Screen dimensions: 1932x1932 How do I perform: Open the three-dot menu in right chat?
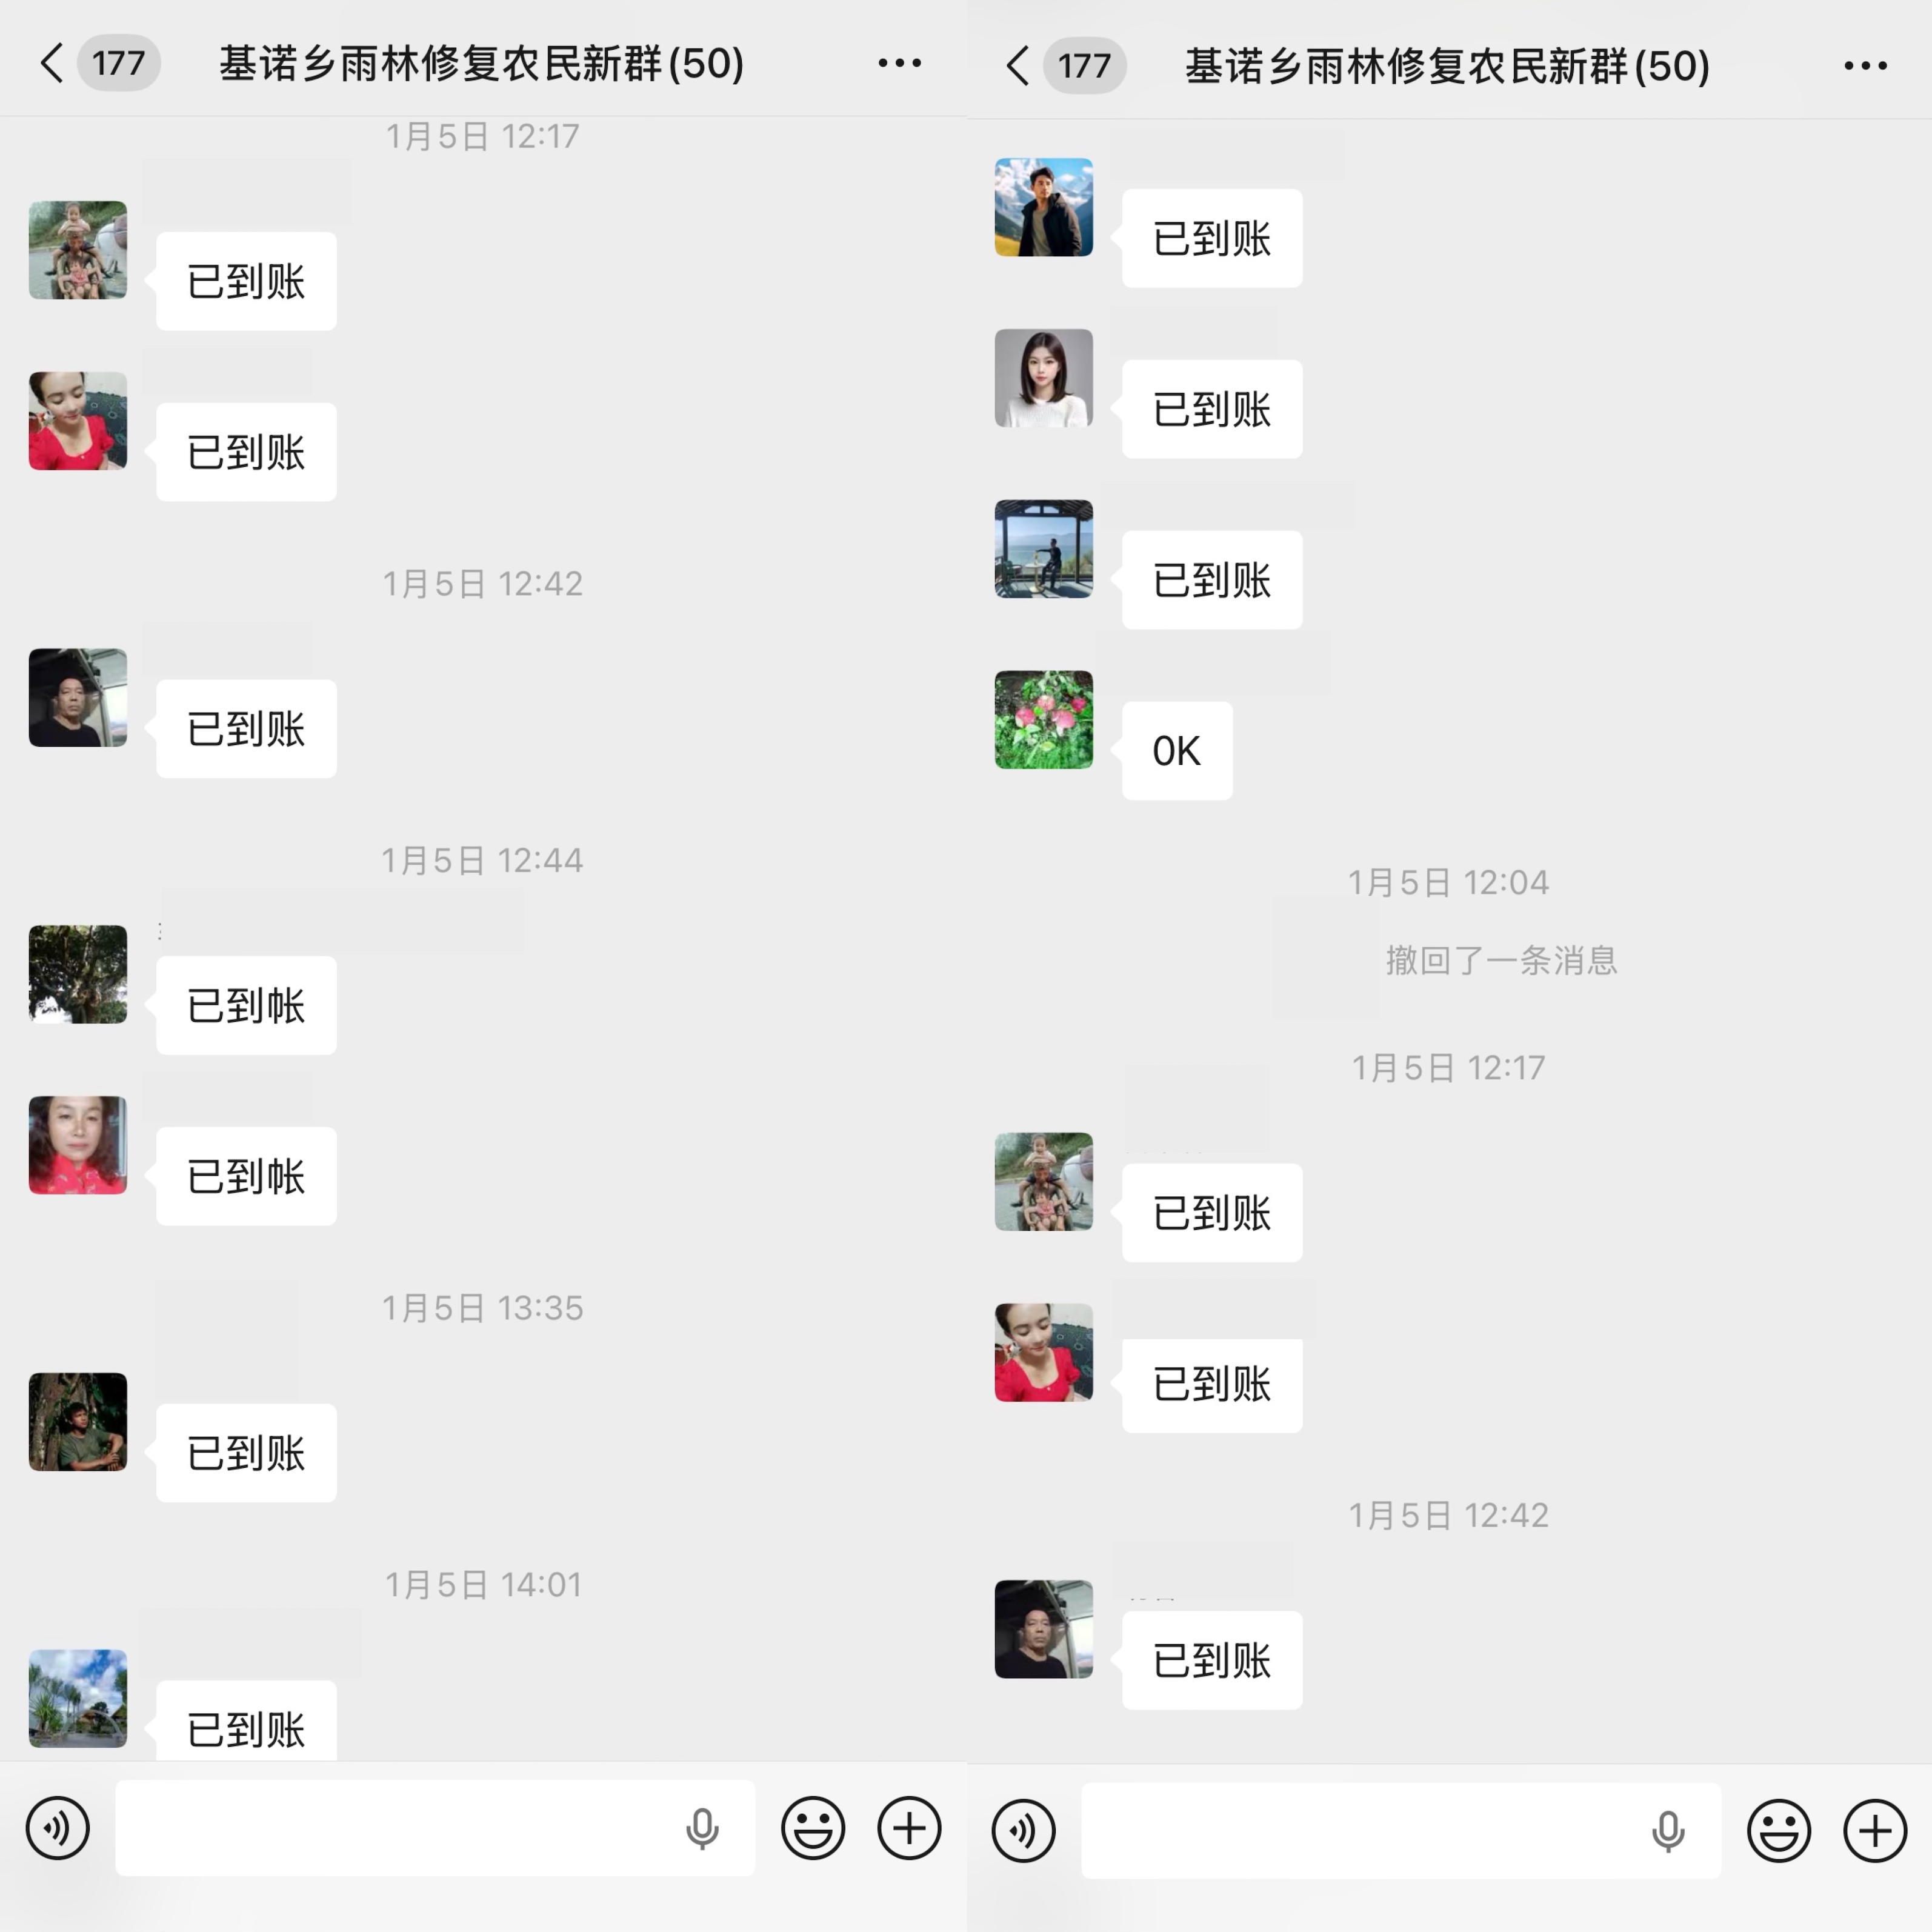coord(1865,66)
